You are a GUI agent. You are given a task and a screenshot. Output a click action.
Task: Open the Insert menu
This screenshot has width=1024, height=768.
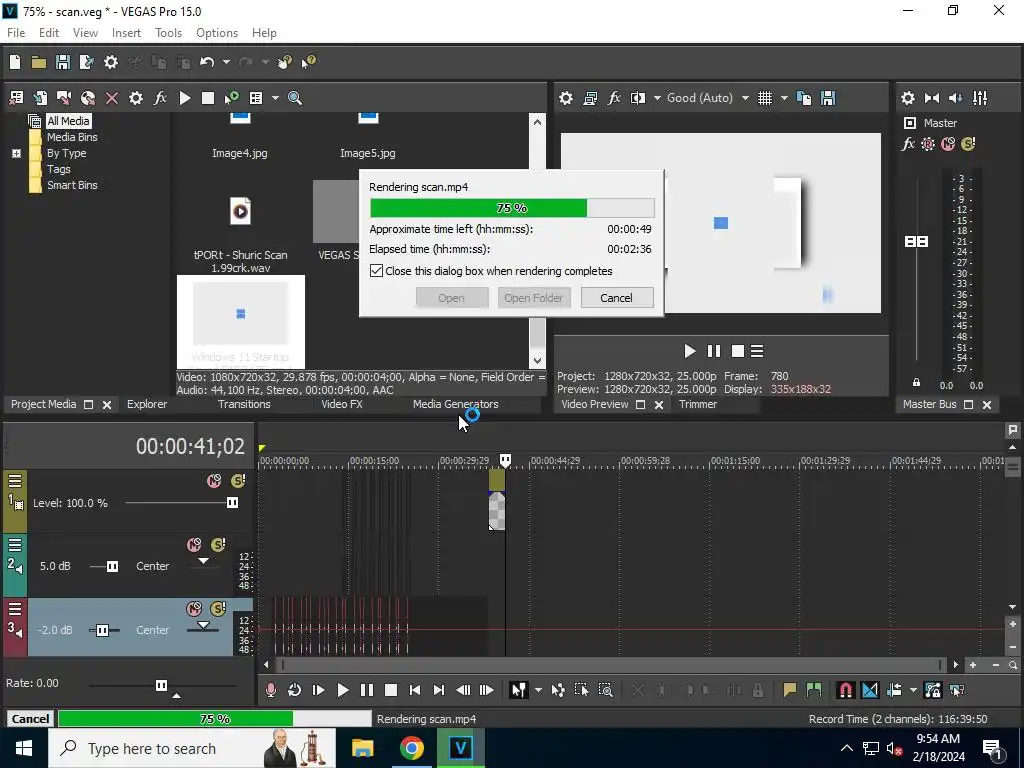(126, 33)
